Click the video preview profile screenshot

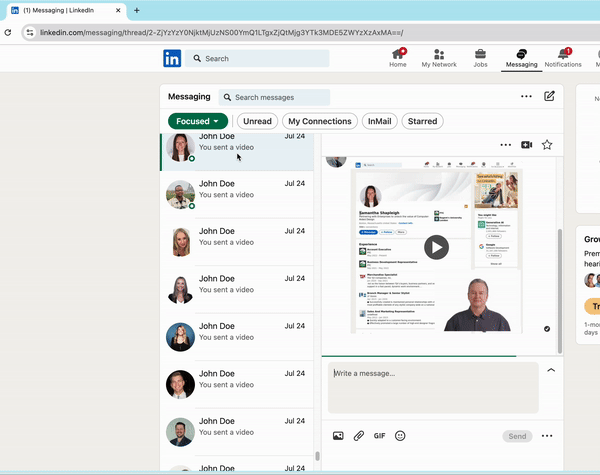(436, 246)
